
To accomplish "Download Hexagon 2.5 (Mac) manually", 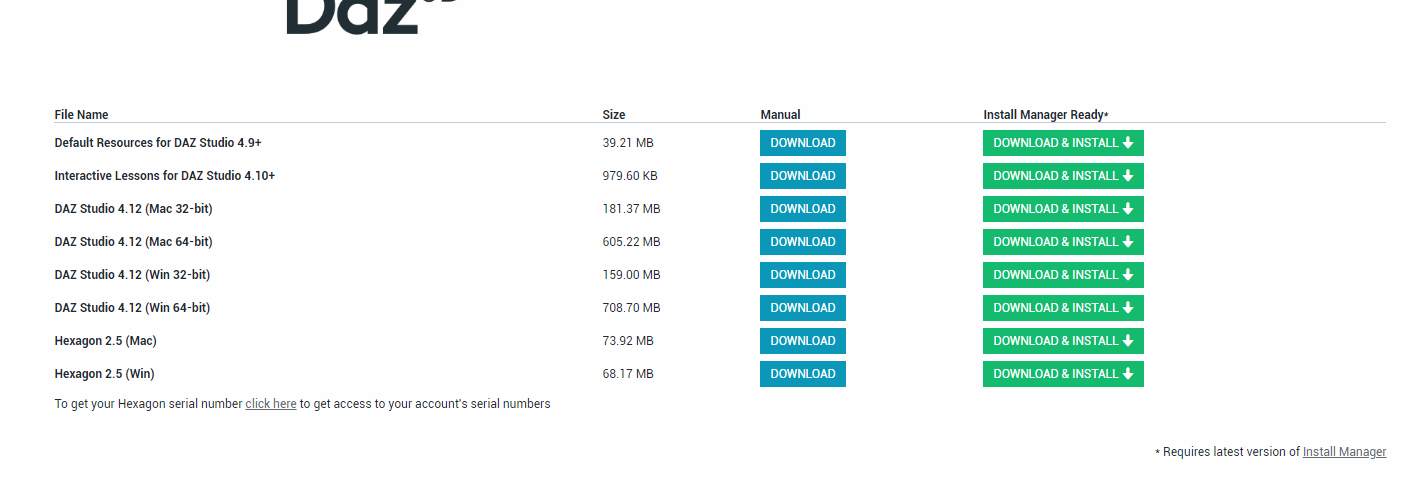I will pyautogui.click(x=803, y=341).
